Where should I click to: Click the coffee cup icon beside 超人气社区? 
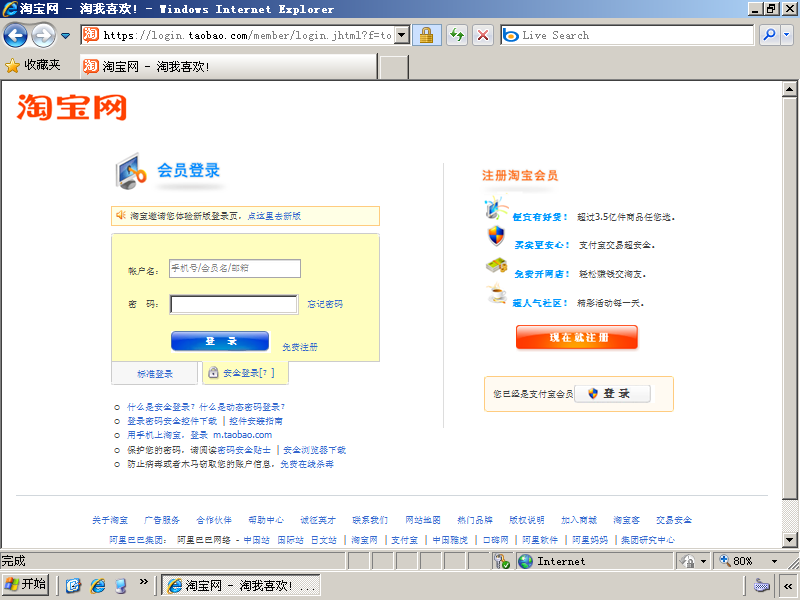coord(496,294)
